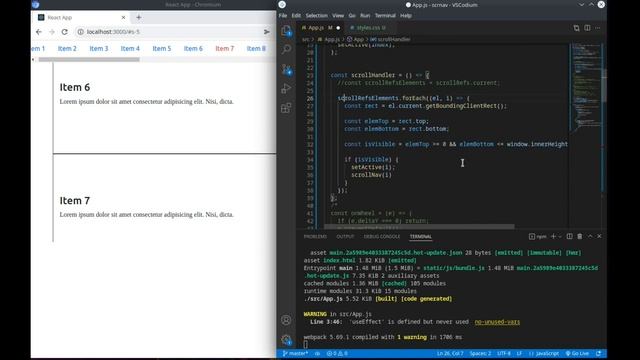The width and height of the screenshot is (640, 360).
Task: Click Item 5 nav link in browser
Action: coord(162,49)
